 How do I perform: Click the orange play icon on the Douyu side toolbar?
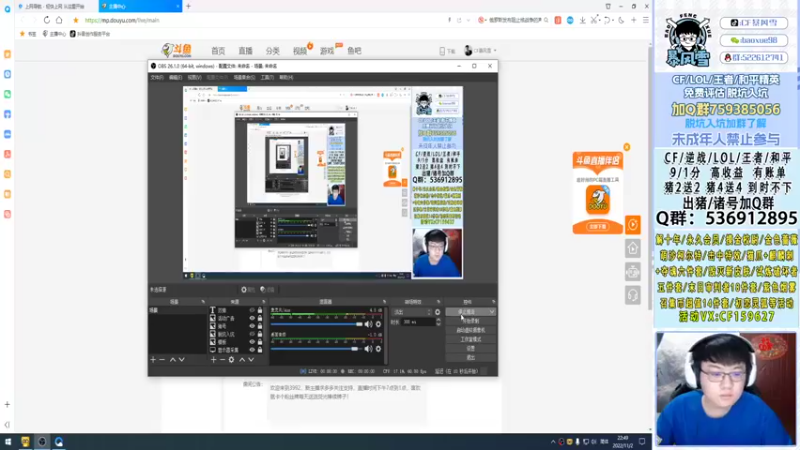click(633, 224)
